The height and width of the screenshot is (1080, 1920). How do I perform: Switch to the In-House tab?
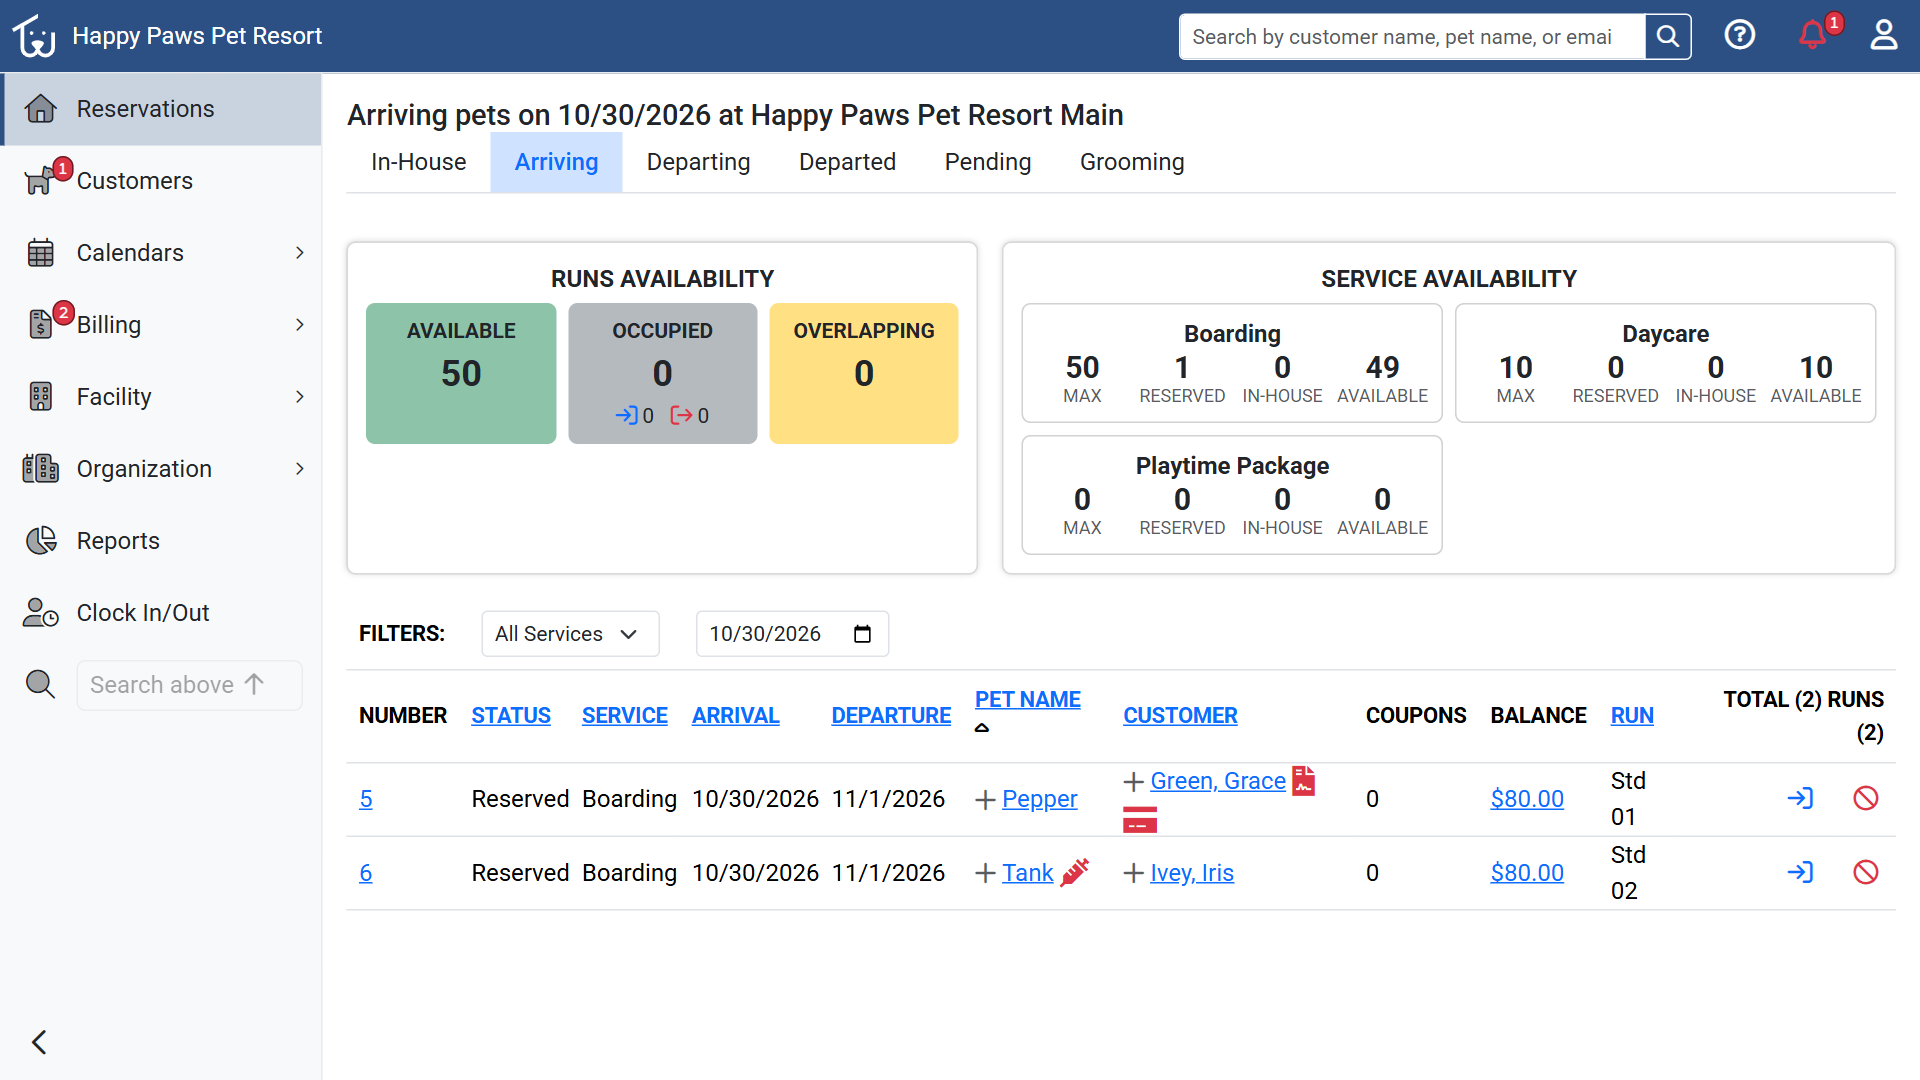click(418, 162)
